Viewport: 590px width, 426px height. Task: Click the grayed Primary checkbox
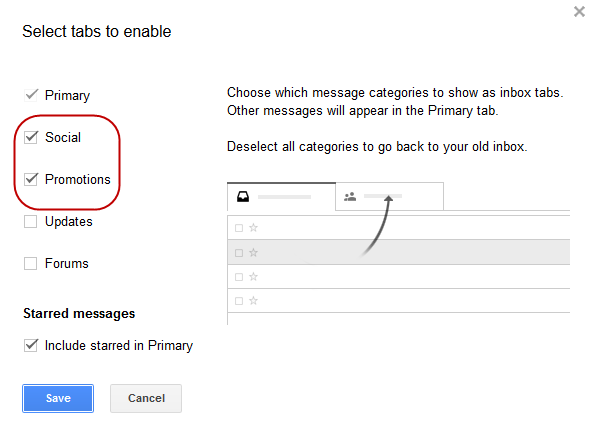tap(31, 95)
